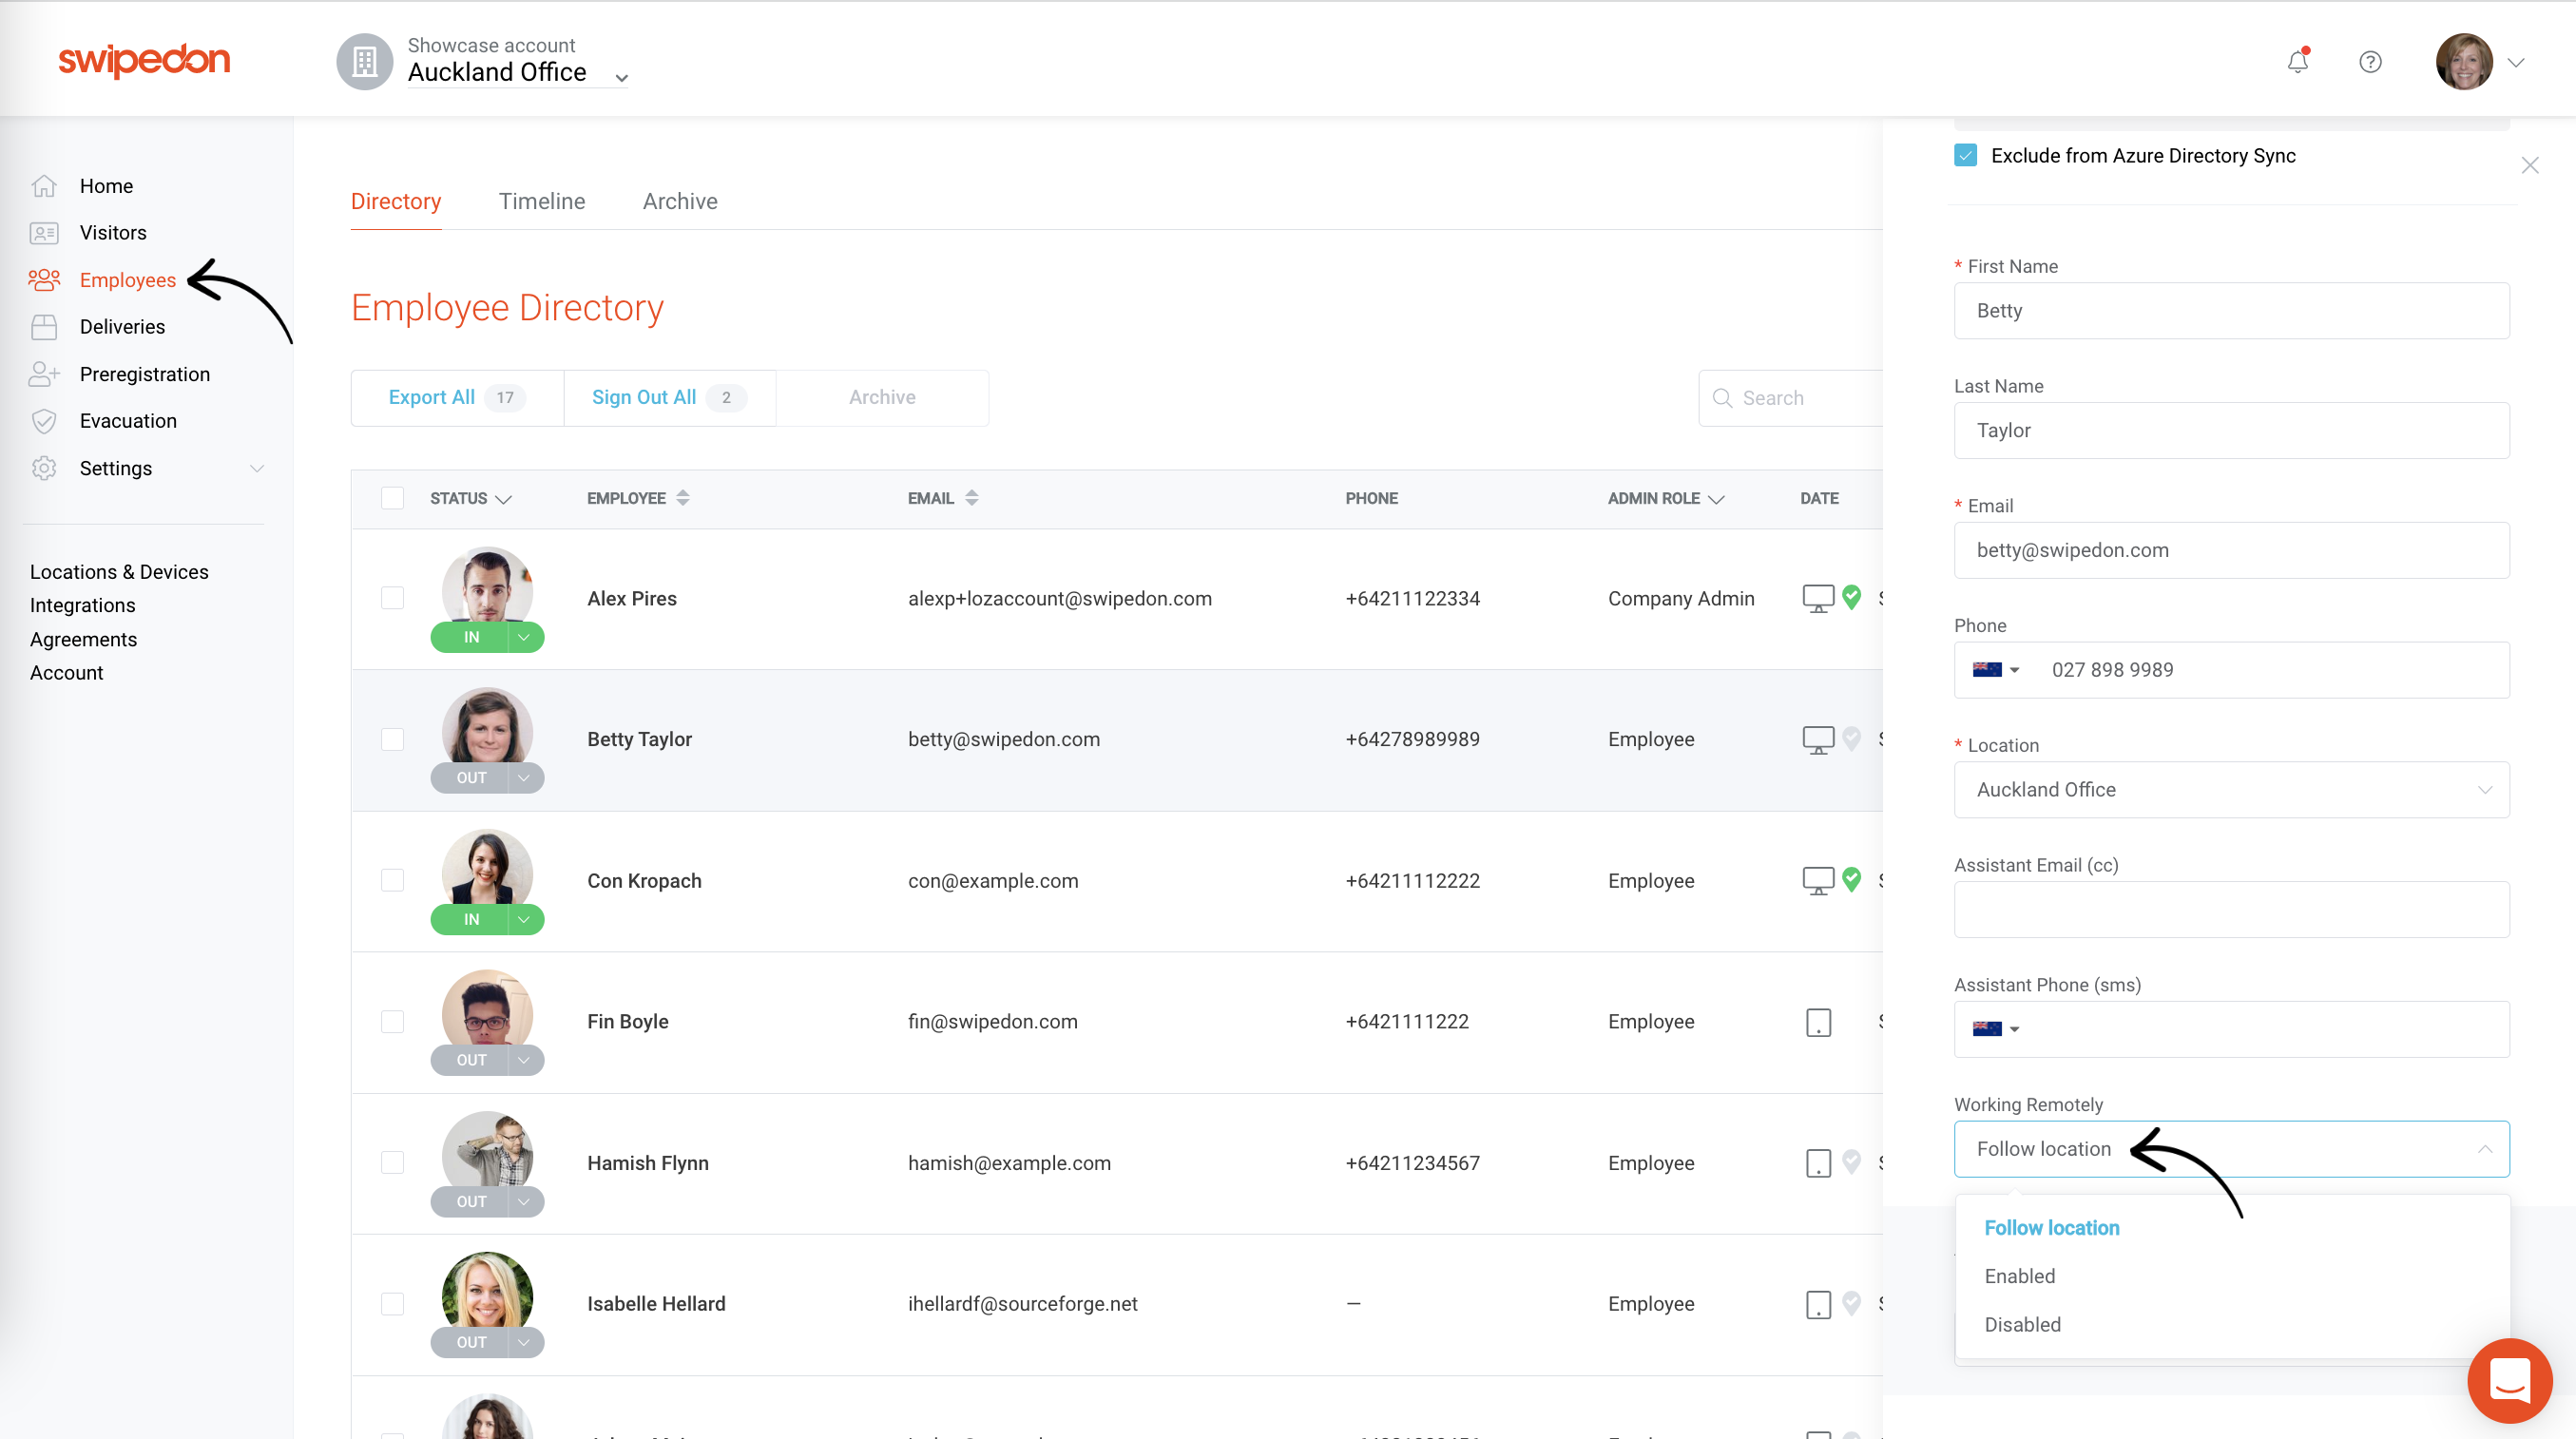Close the employee edit panel

point(2529,165)
